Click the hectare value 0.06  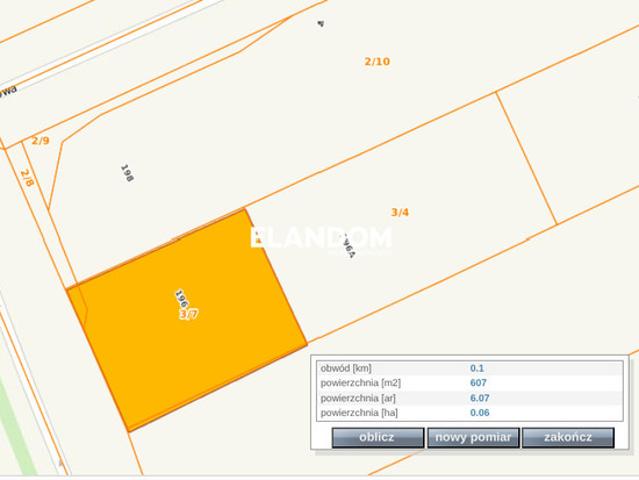click(479, 412)
